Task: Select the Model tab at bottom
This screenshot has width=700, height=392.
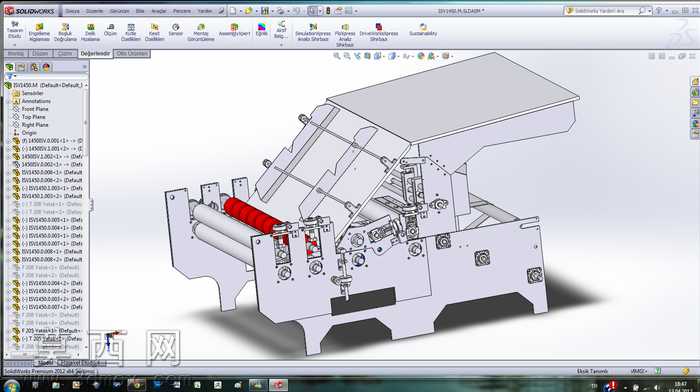Action: coord(45,363)
